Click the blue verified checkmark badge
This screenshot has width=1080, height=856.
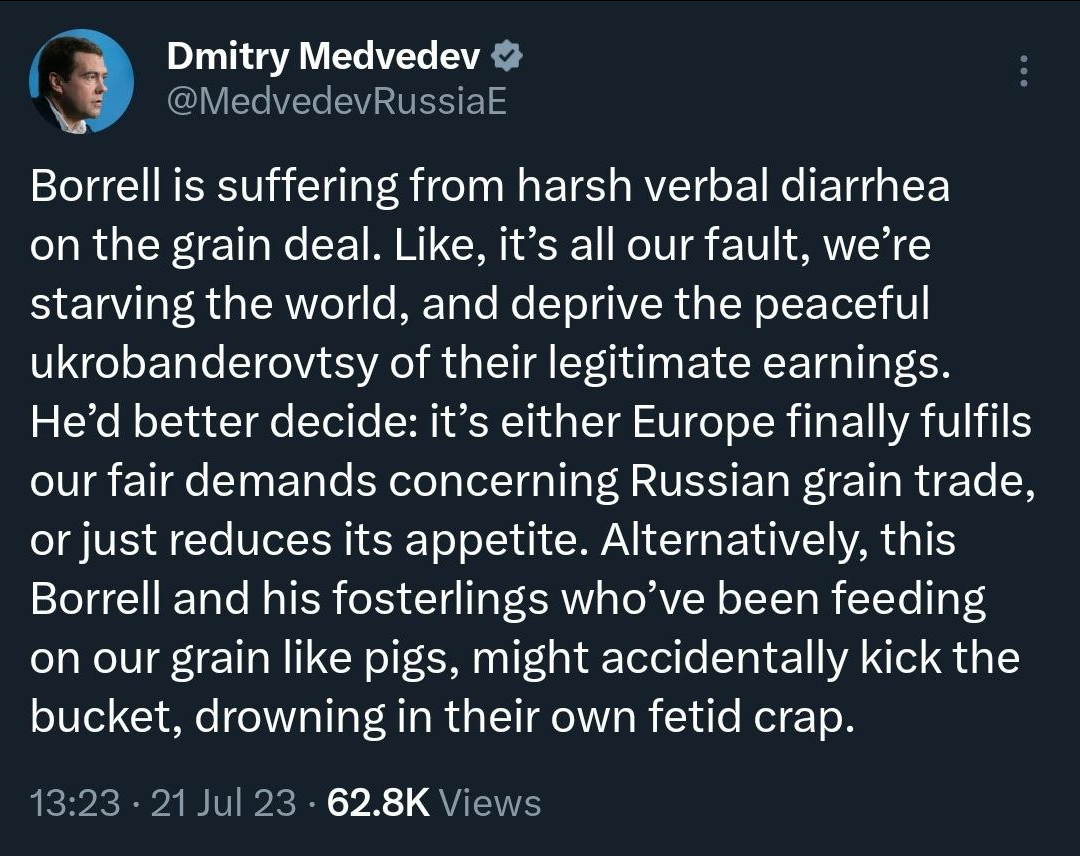click(509, 57)
